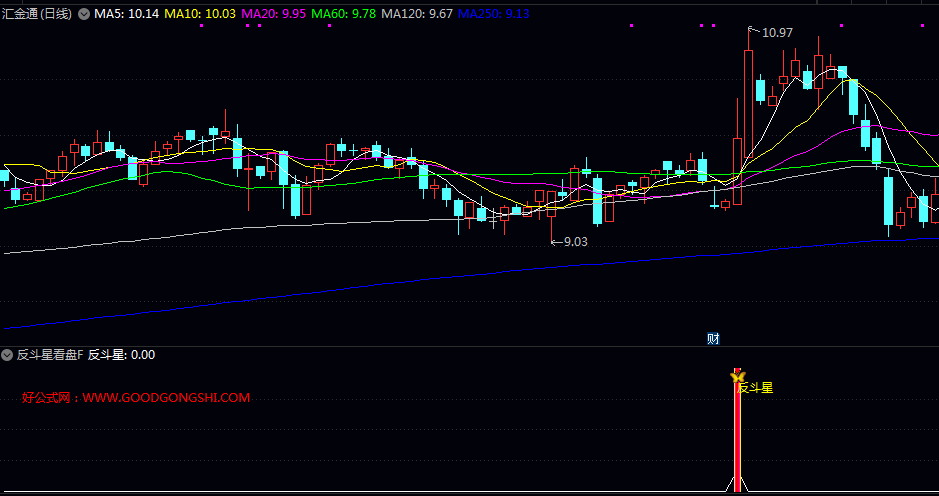Click the MA20: 9.95 label
The width and height of the screenshot is (939, 496).
point(274,14)
